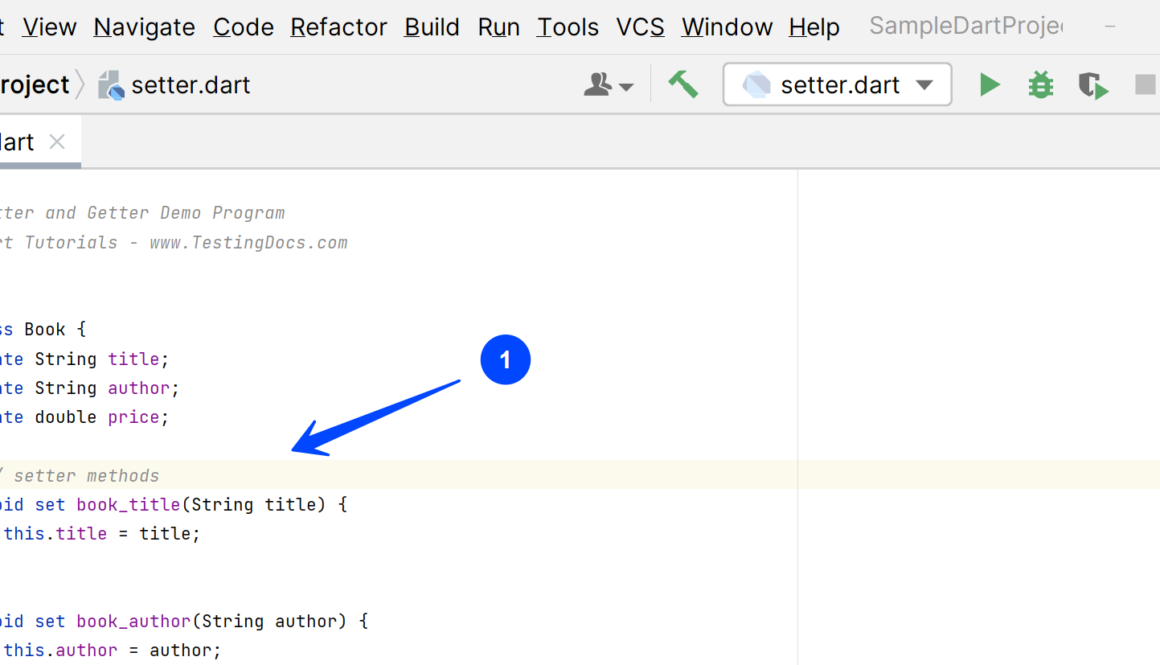Click the book_title setter name in the code

pyautogui.click(x=128, y=505)
